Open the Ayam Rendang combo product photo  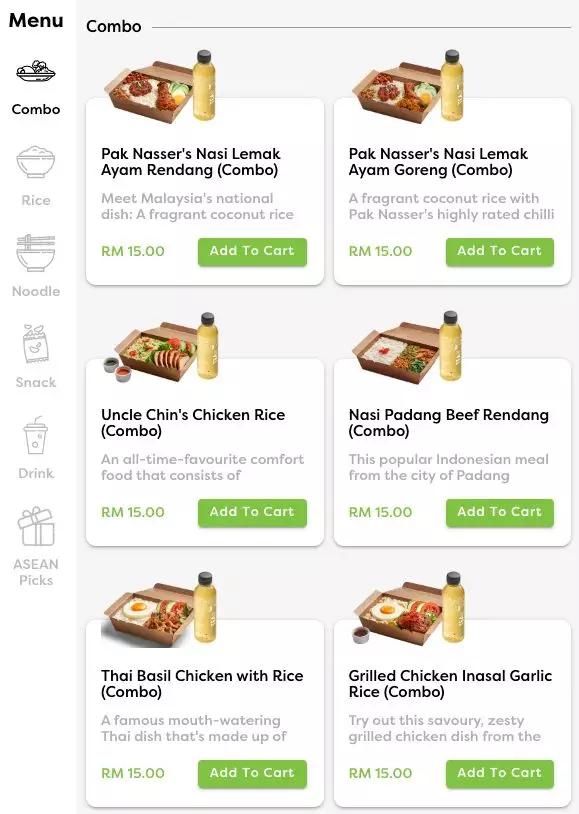(160, 87)
